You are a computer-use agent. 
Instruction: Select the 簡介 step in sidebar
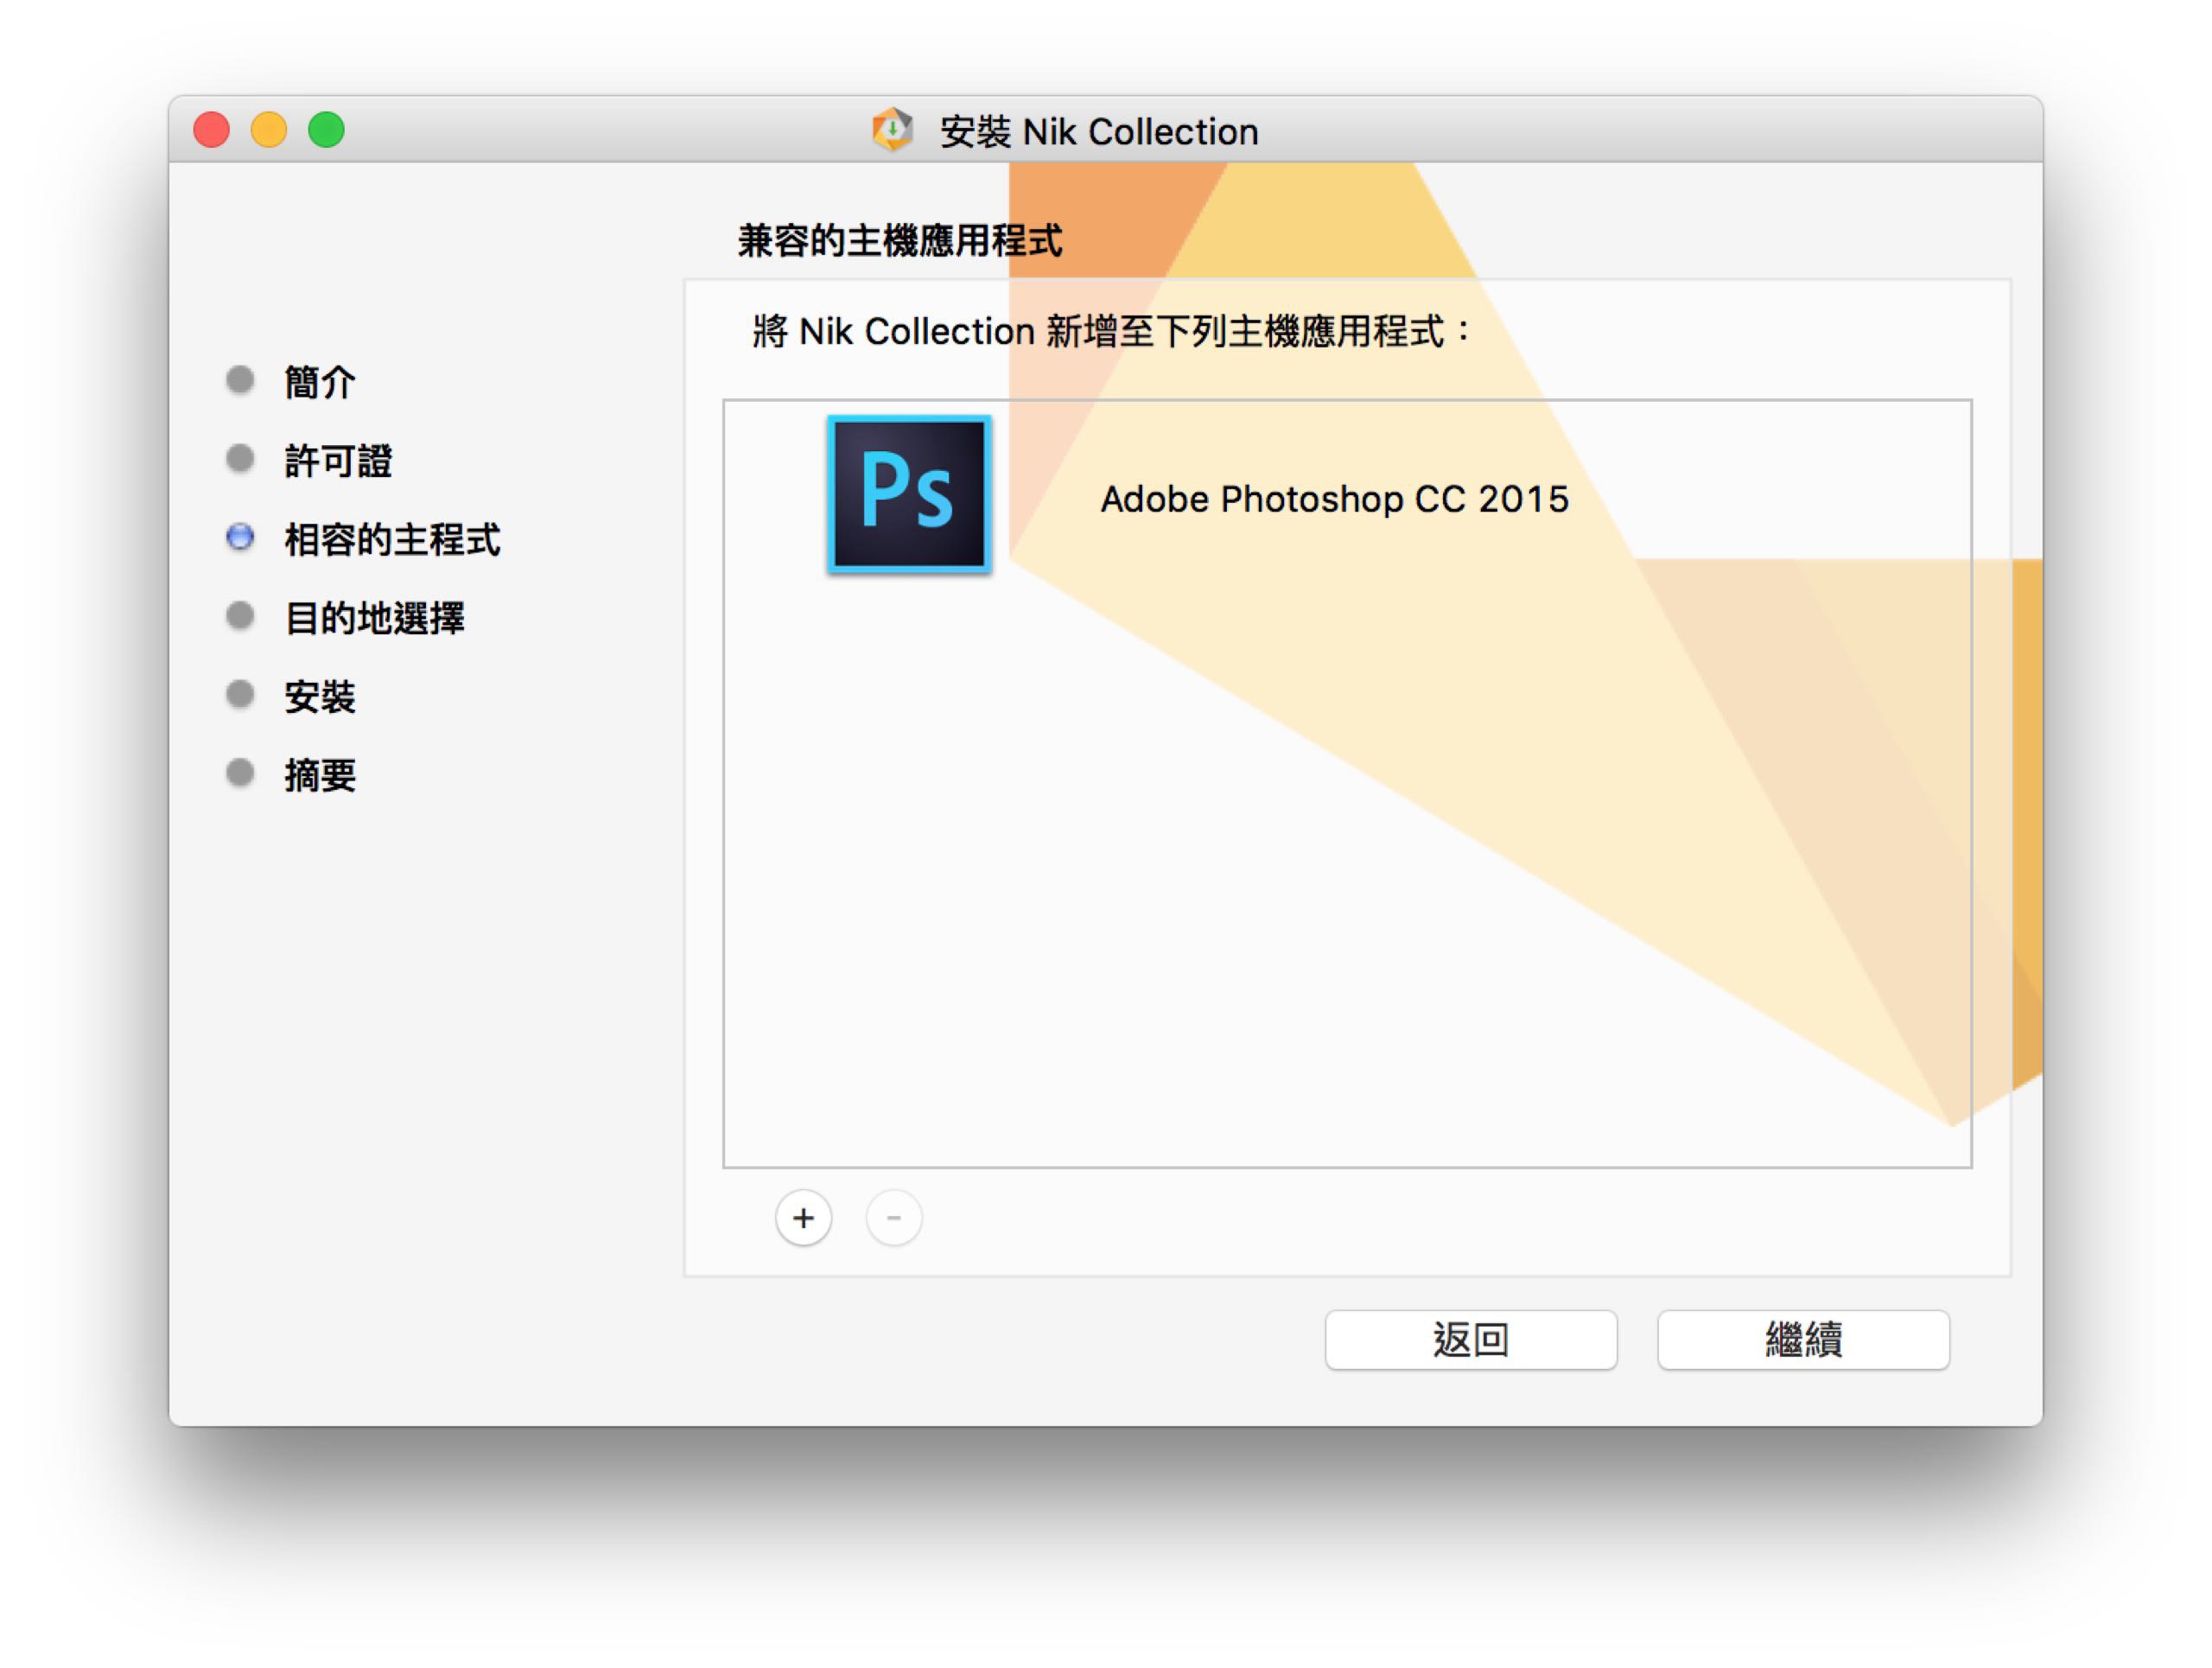click(x=320, y=382)
